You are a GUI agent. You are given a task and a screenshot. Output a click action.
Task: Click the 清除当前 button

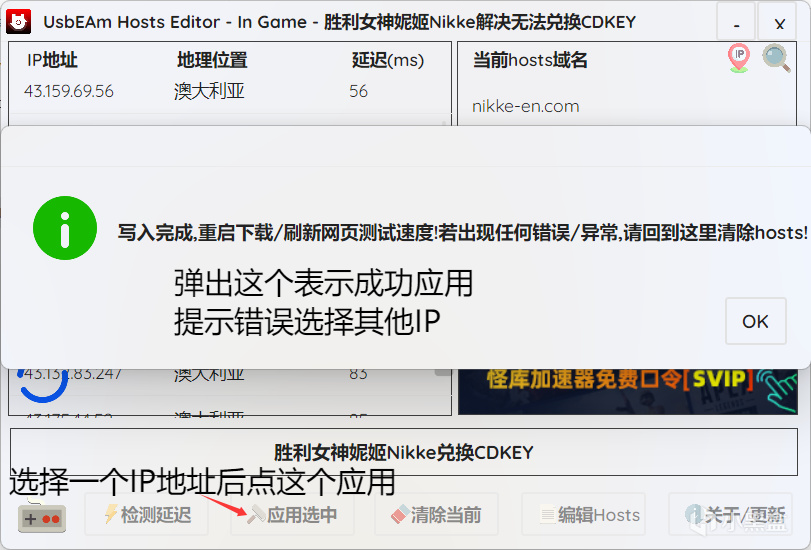click(x=437, y=514)
